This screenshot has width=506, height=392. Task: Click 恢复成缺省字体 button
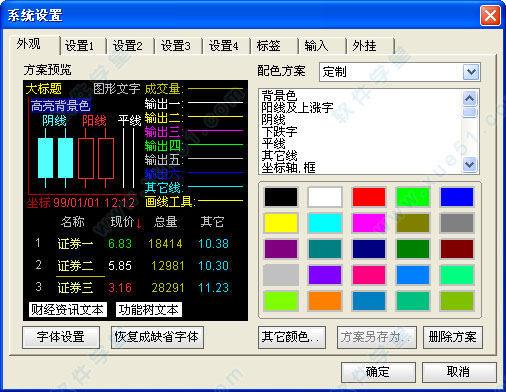pyautogui.click(x=157, y=337)
